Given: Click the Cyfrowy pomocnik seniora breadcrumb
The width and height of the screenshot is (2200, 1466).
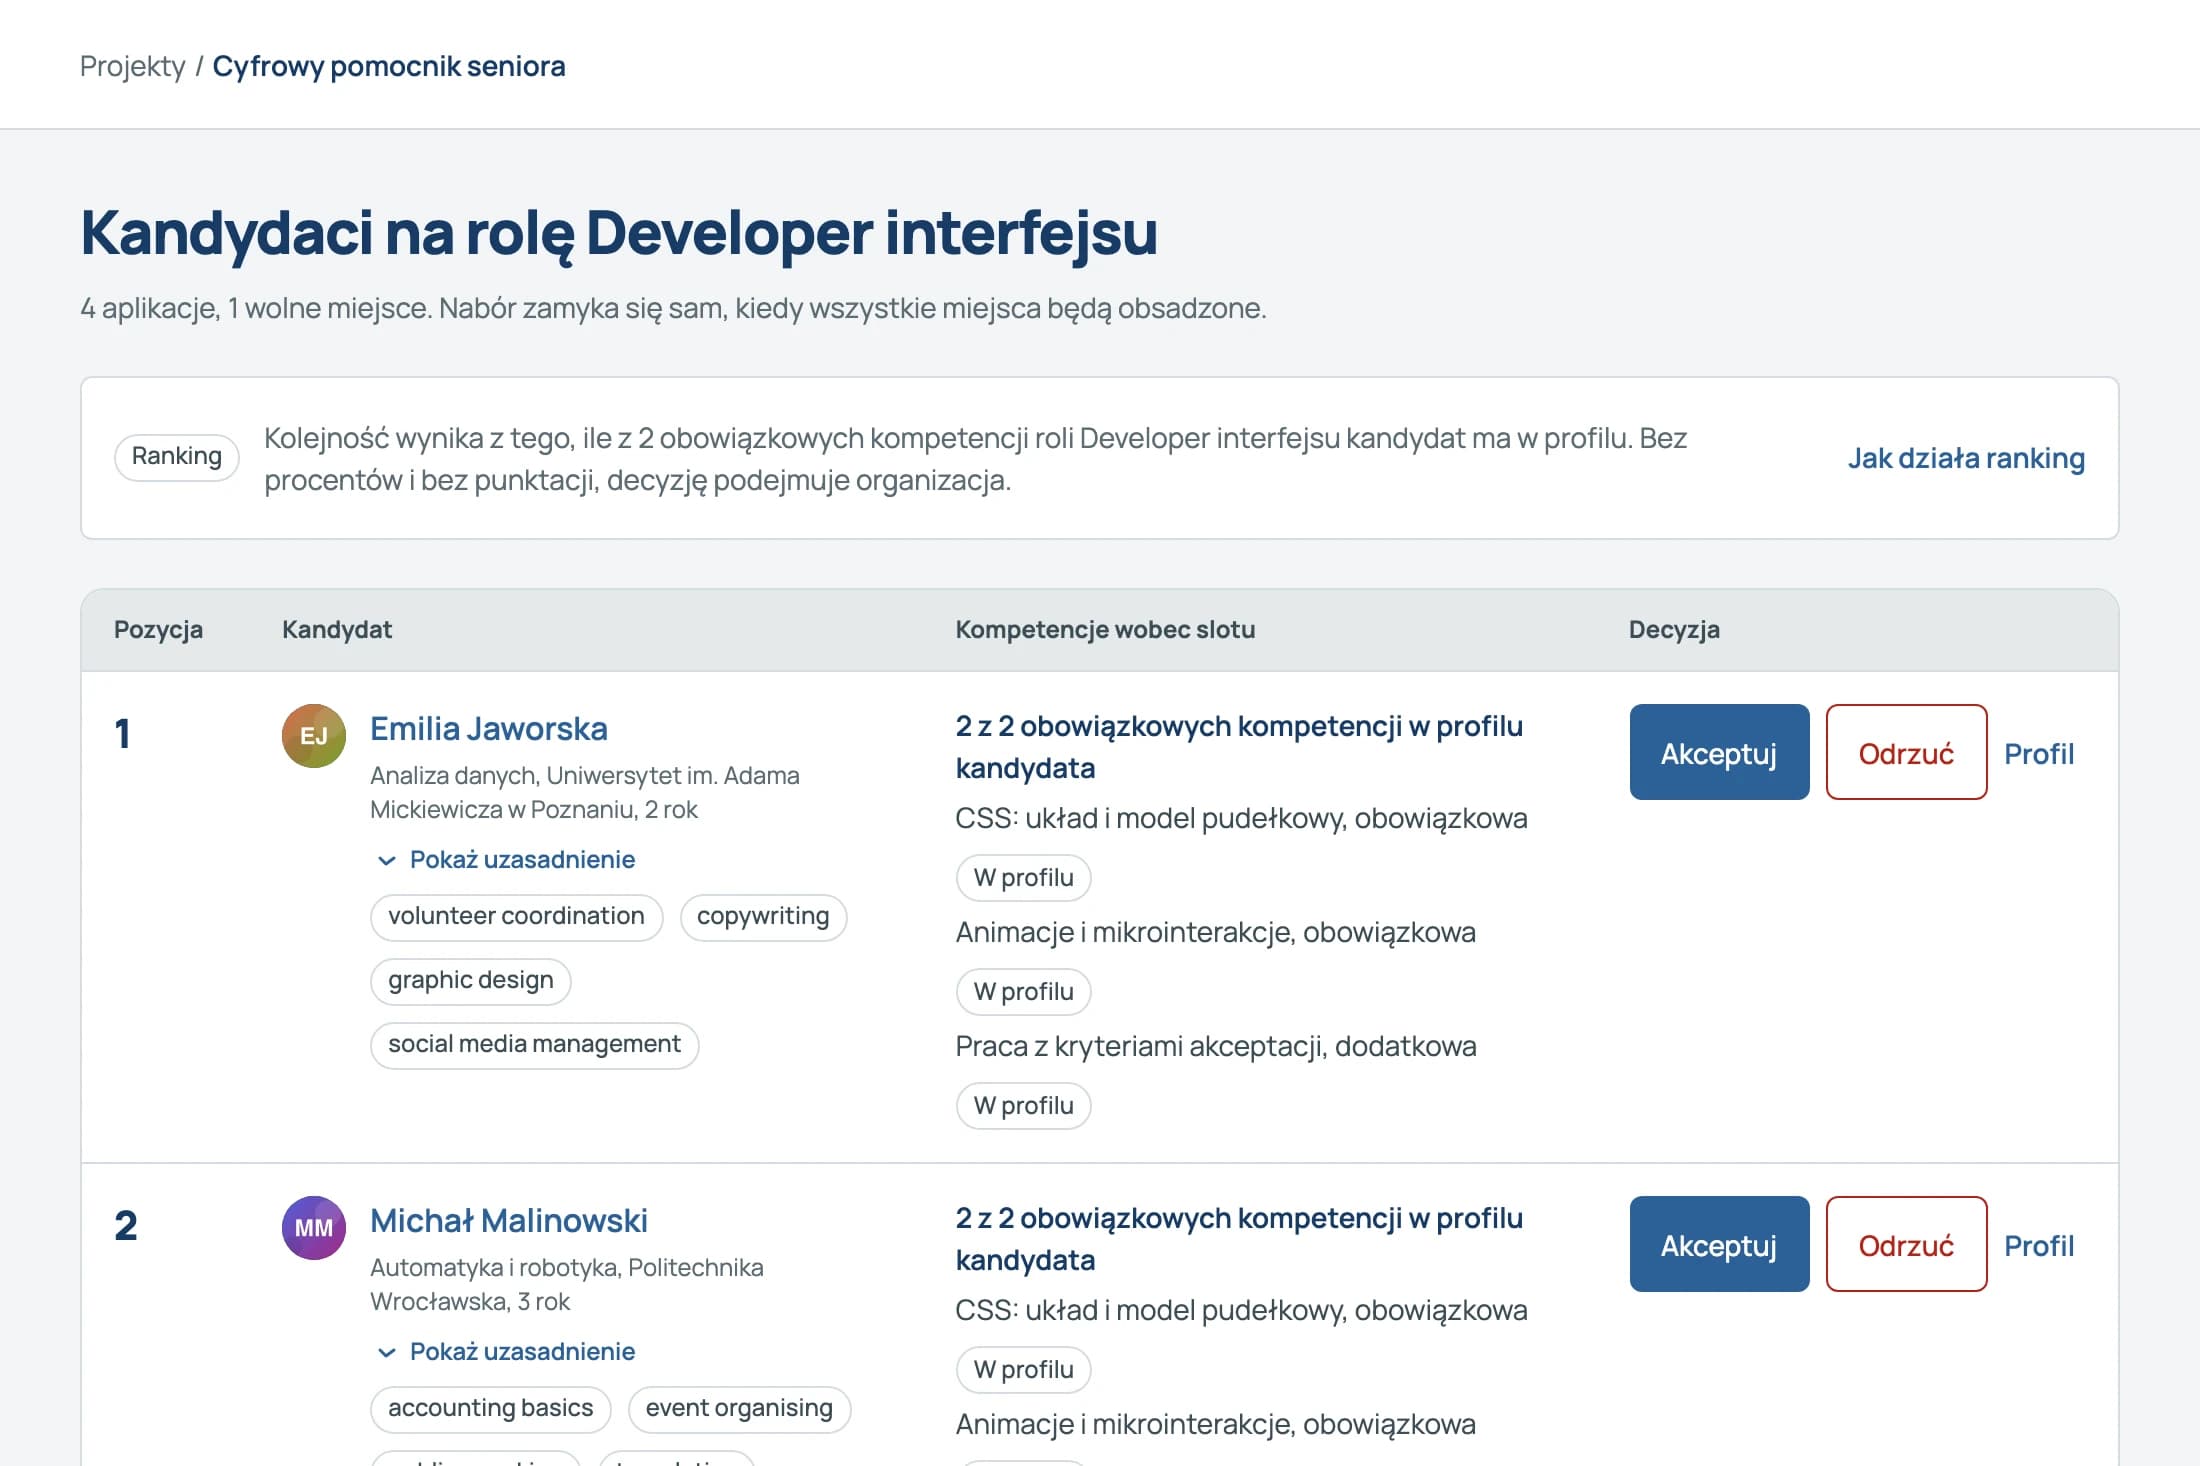Looking at the screenshot, I should (x=389, y=66).
